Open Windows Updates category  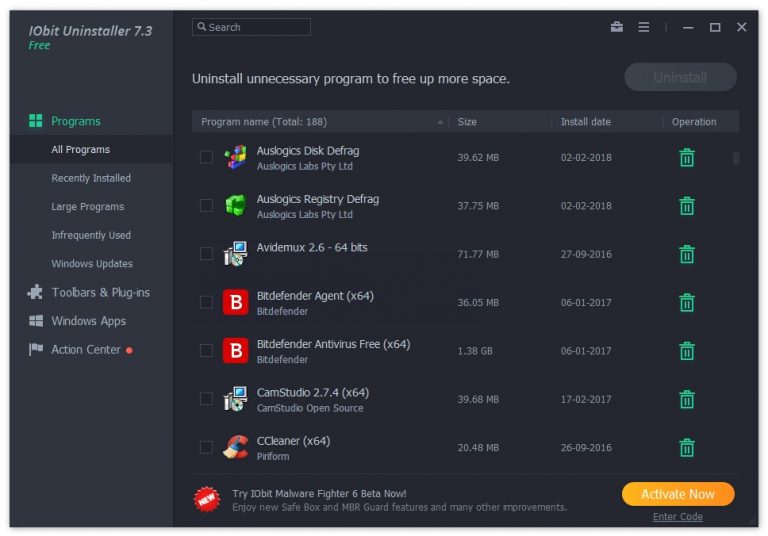click(91, 264)
